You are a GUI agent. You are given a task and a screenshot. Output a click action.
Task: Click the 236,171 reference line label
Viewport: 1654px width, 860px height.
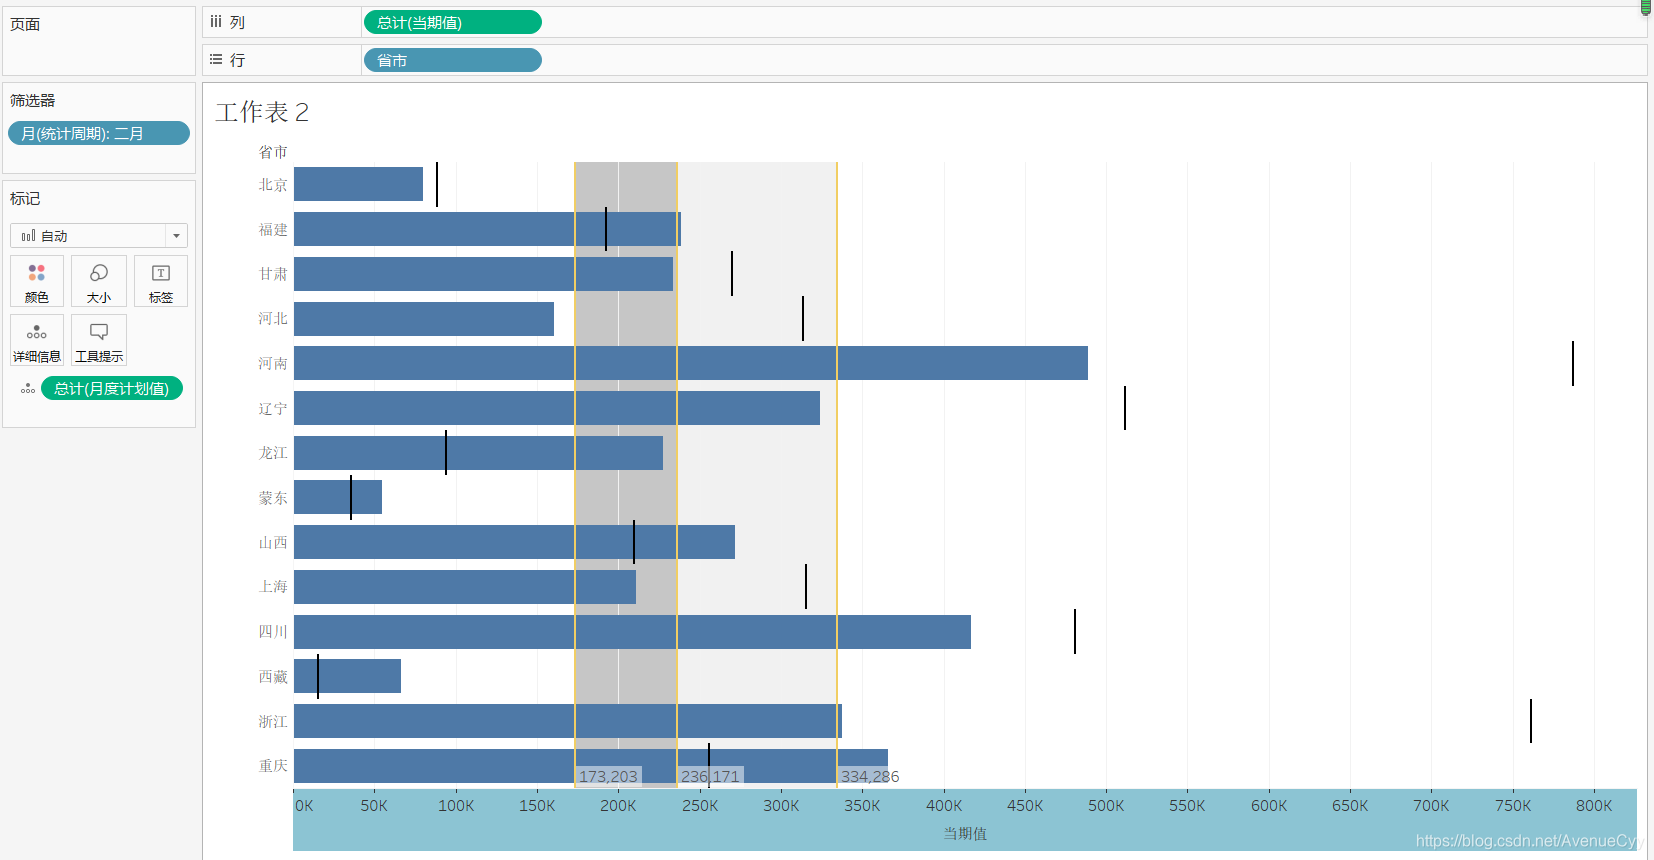(x=711, y=776)
